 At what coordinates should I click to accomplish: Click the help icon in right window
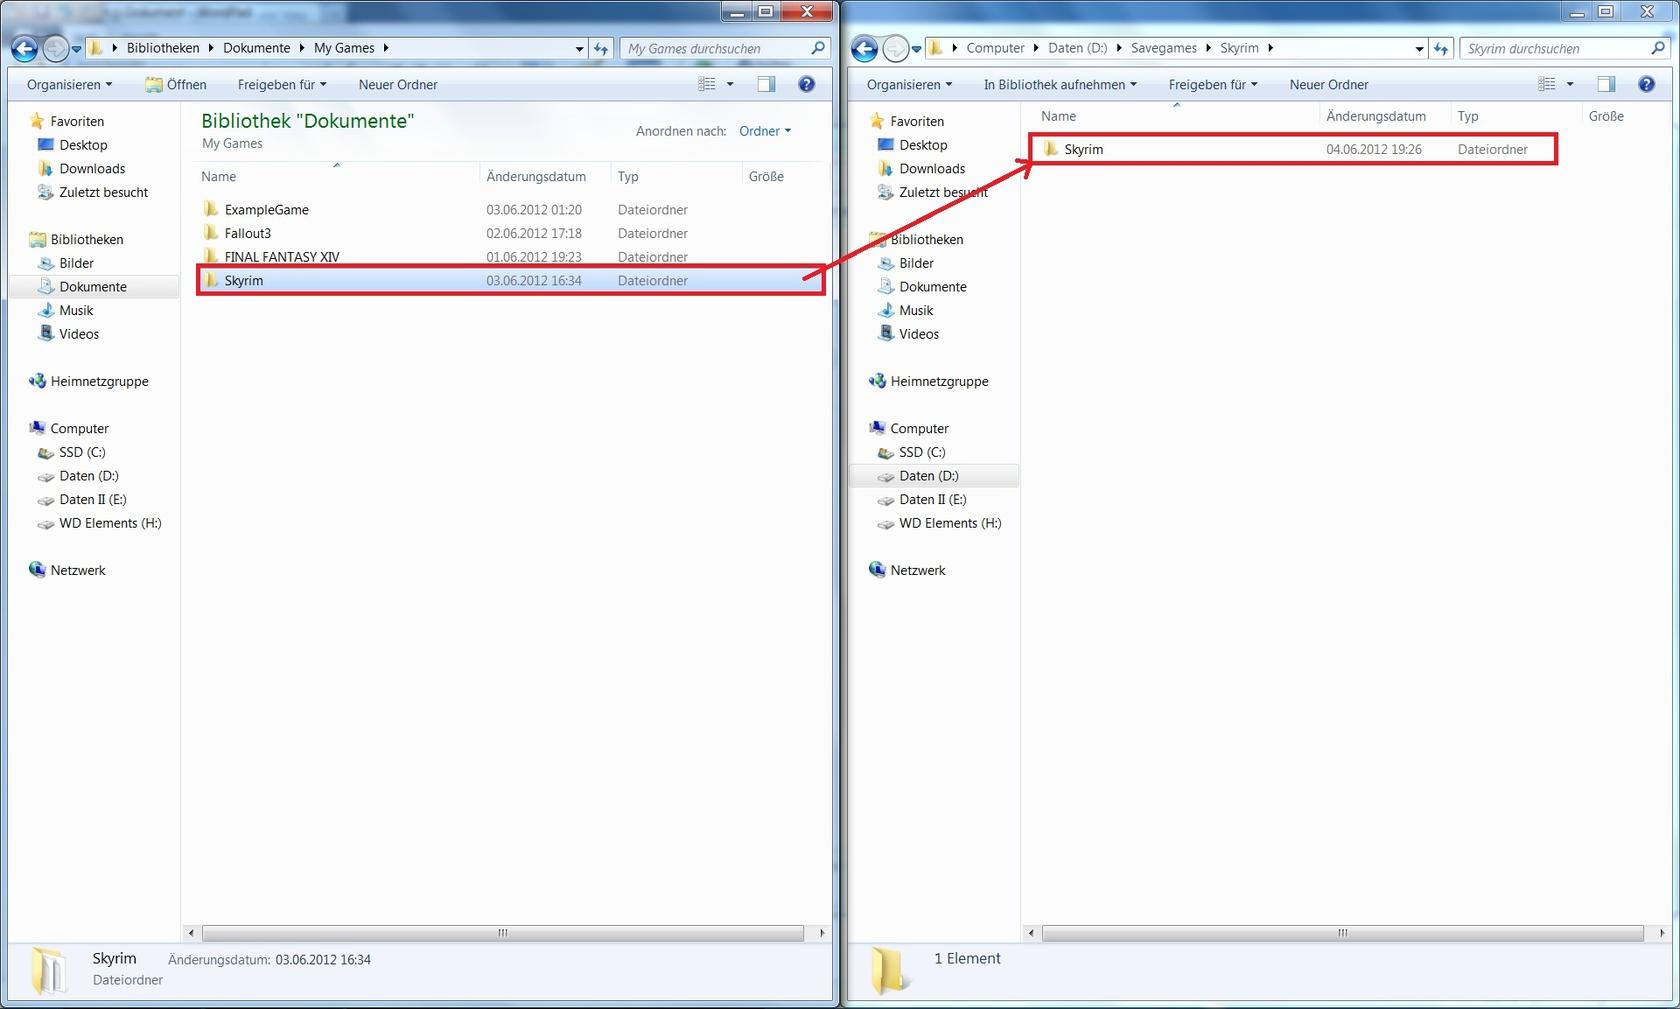click(1646, 85)
